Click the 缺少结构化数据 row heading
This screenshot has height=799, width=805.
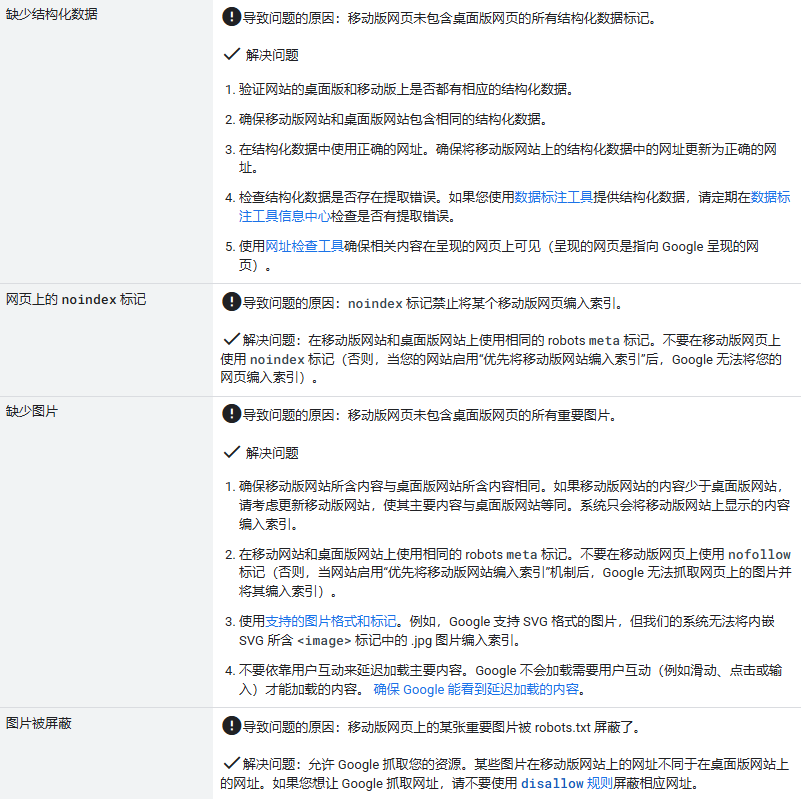[x=52, y=16]
